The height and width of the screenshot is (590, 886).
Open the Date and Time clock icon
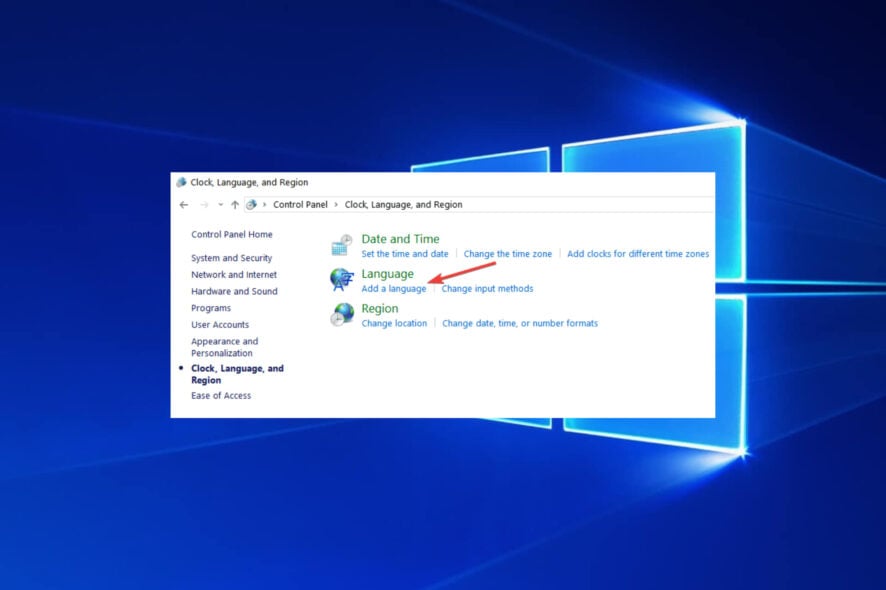point(342,245)
